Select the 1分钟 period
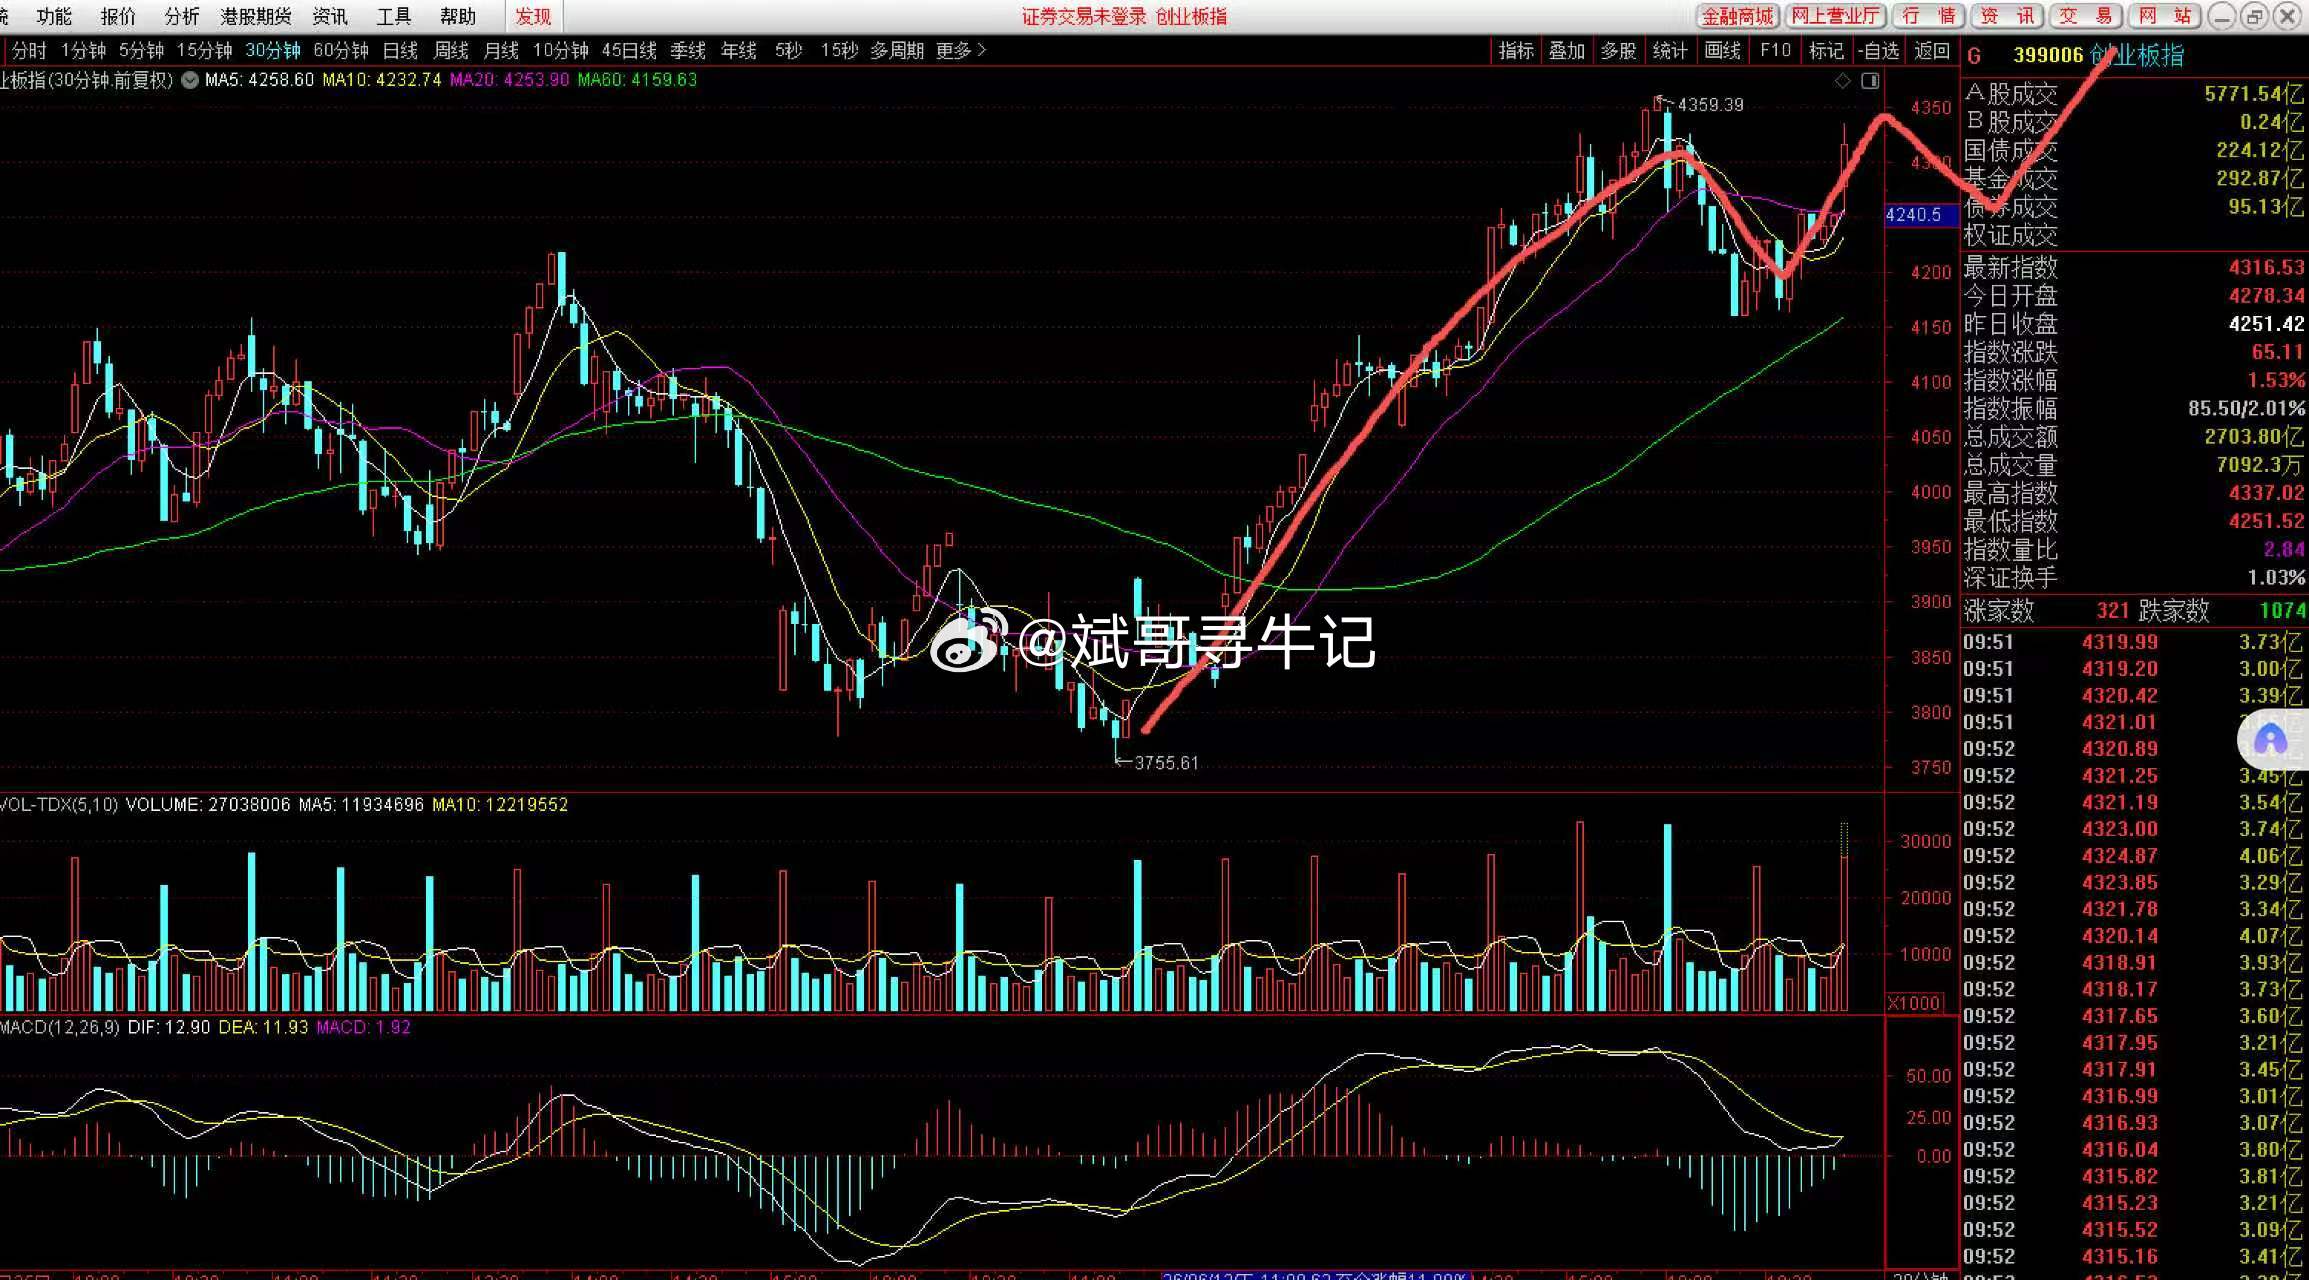 [83, 50]
